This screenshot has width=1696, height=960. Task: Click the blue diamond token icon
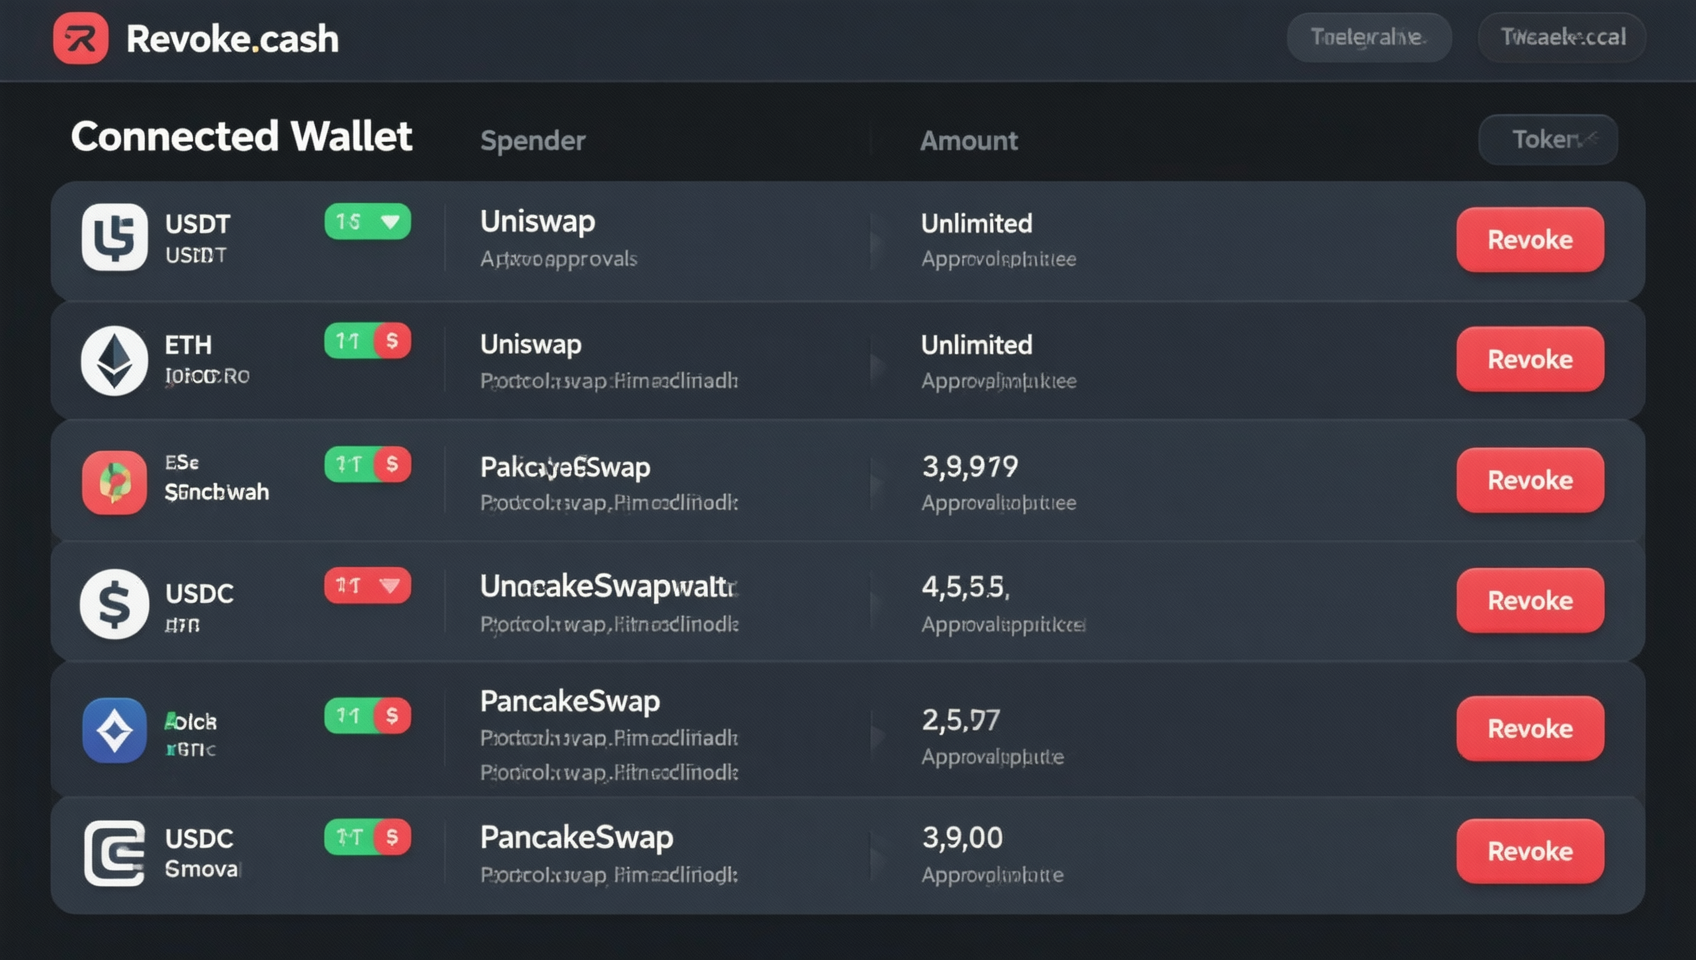pos(114,730)
